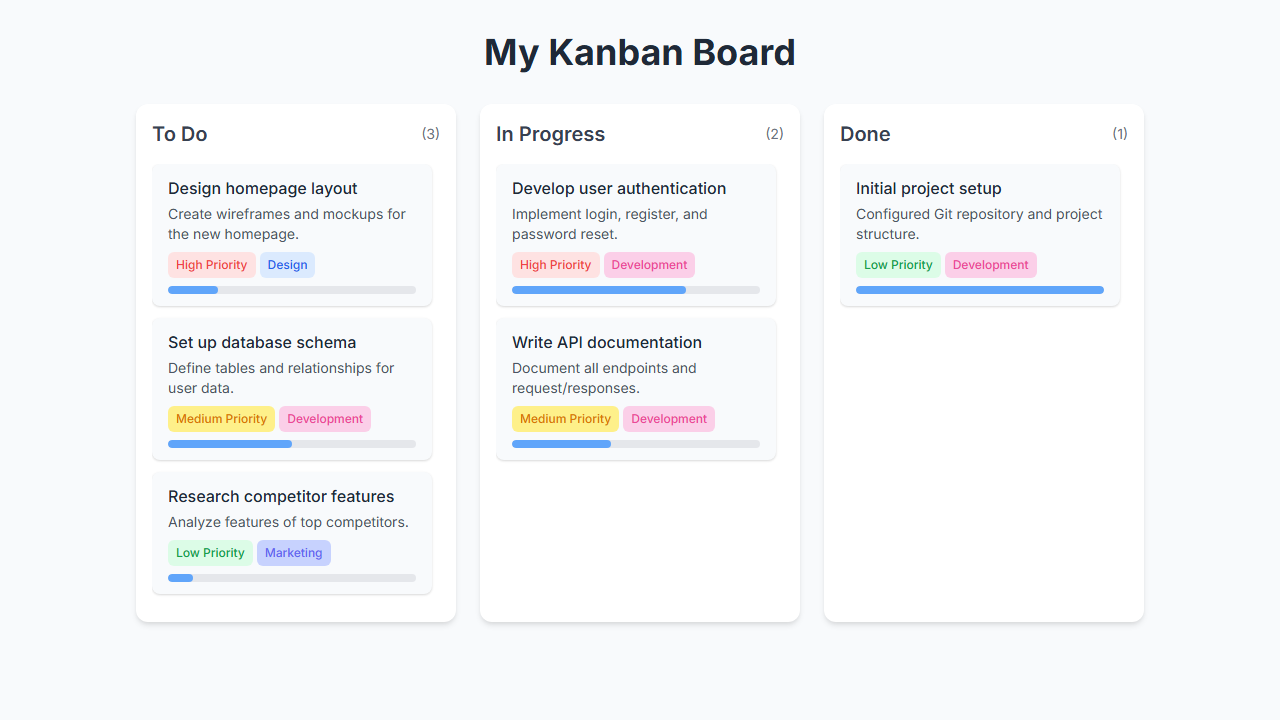Image resolution: width=1280 pixels, height=720 pixels.
Task: Click Low Priority tag on Research competitor card
Action: click(210, 553)
